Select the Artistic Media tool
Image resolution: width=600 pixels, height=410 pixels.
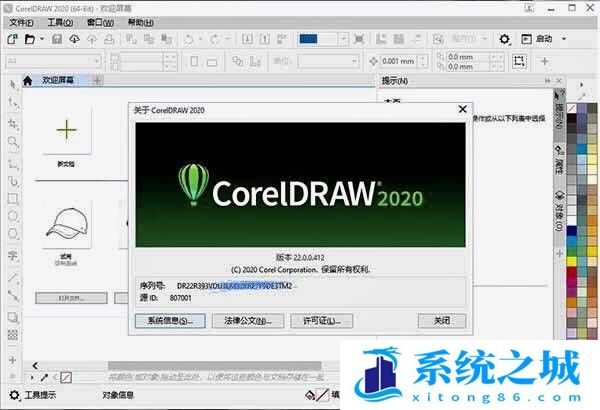[13, 181]
